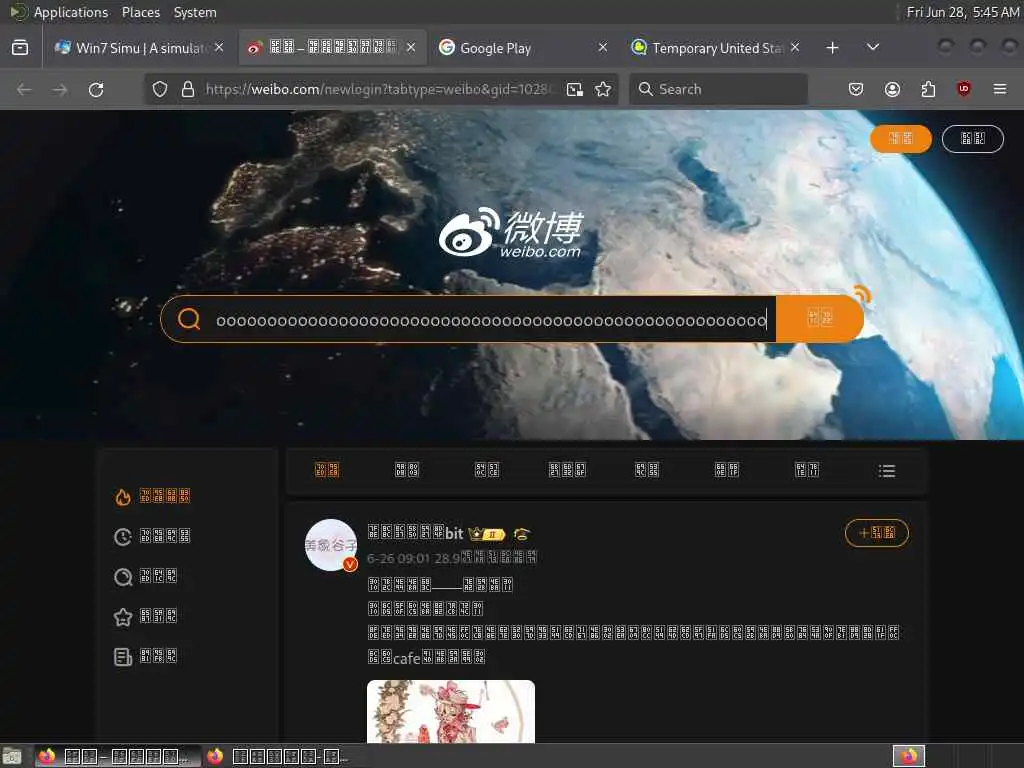Switch to the Win7 Simu tab

coord(138,48)
